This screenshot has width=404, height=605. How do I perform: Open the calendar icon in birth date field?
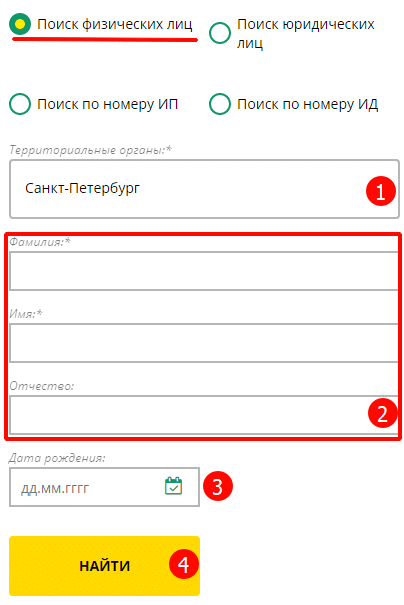pos(174,486)
